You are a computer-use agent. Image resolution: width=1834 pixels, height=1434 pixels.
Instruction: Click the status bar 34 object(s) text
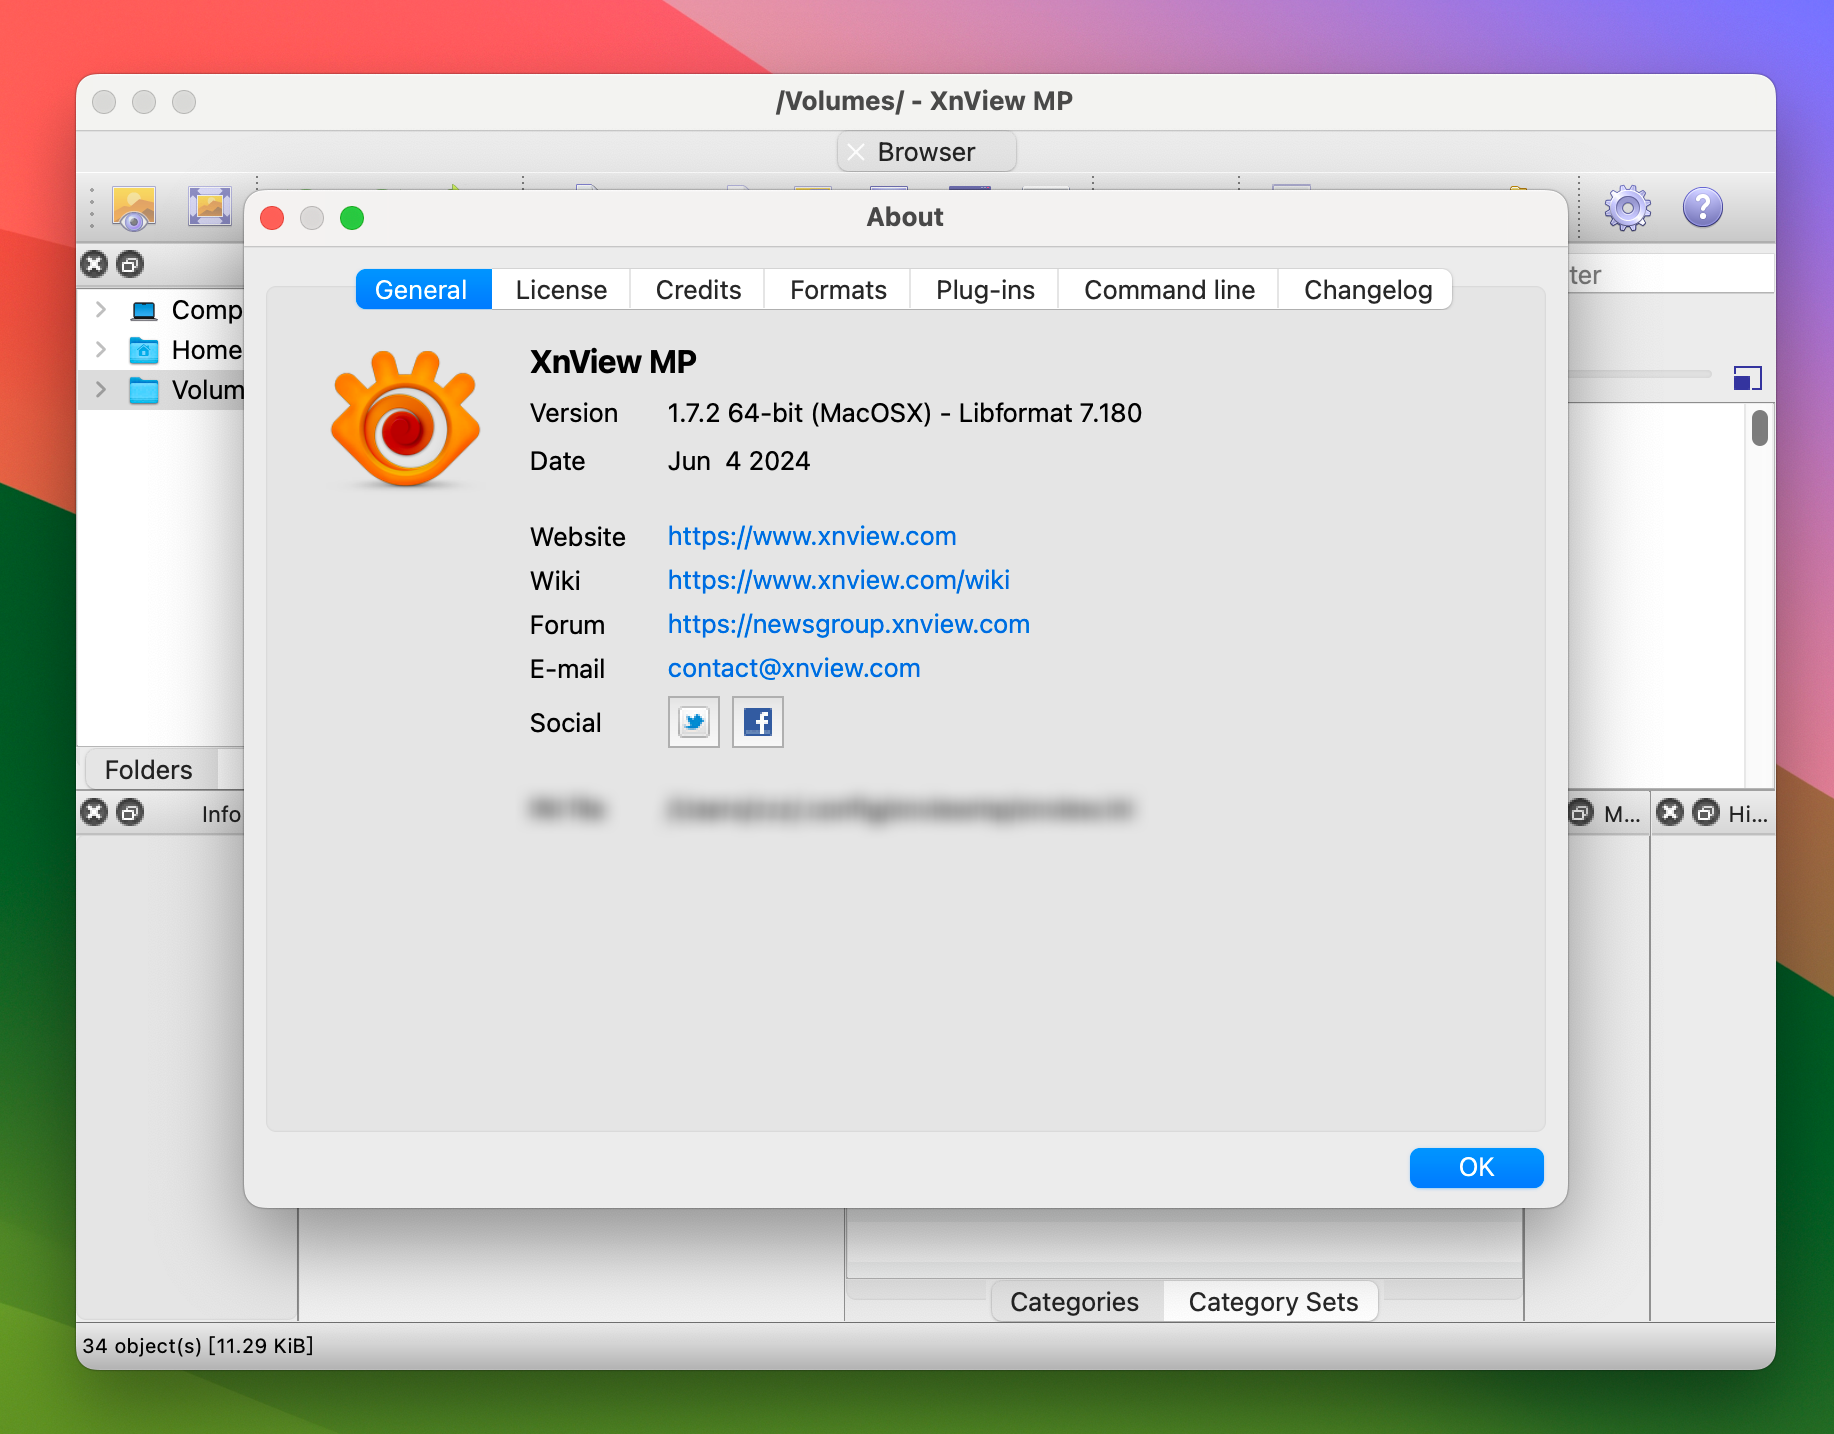click(198, 1345)
